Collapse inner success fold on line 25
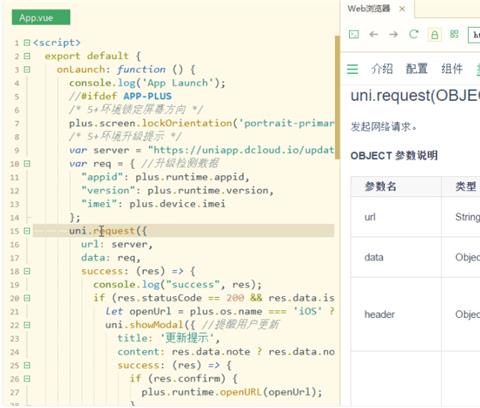 pyautogui.click(x=27, y=365)
